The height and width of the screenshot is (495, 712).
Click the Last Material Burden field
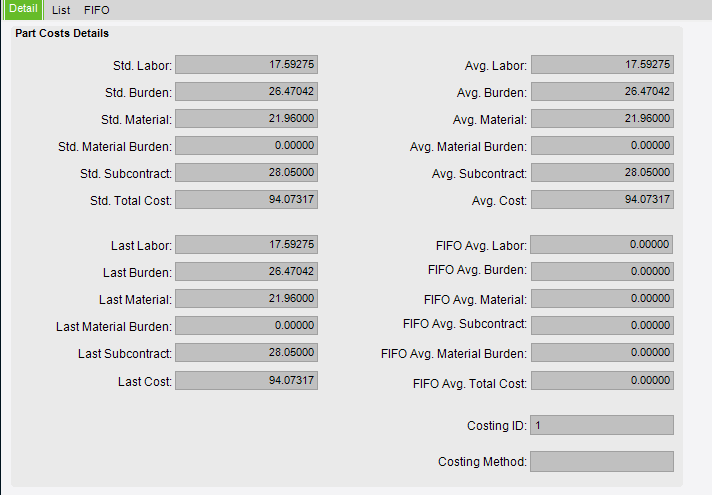coord(247,326)
